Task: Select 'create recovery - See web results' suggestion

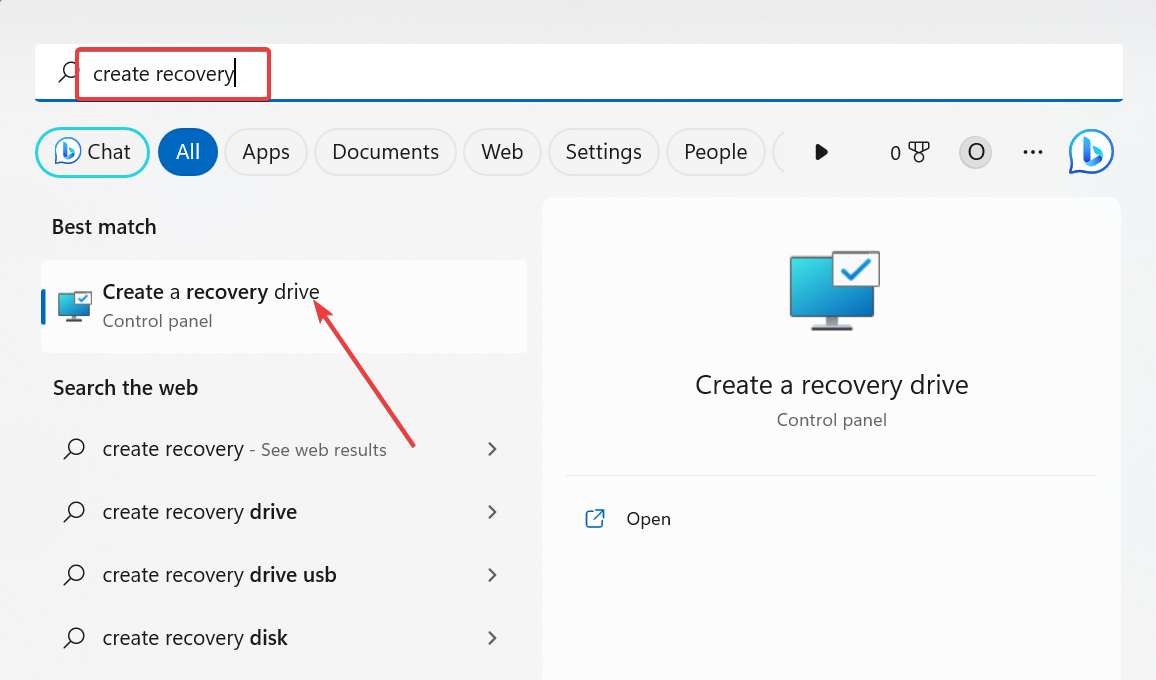Action: [x=284, y=449]
